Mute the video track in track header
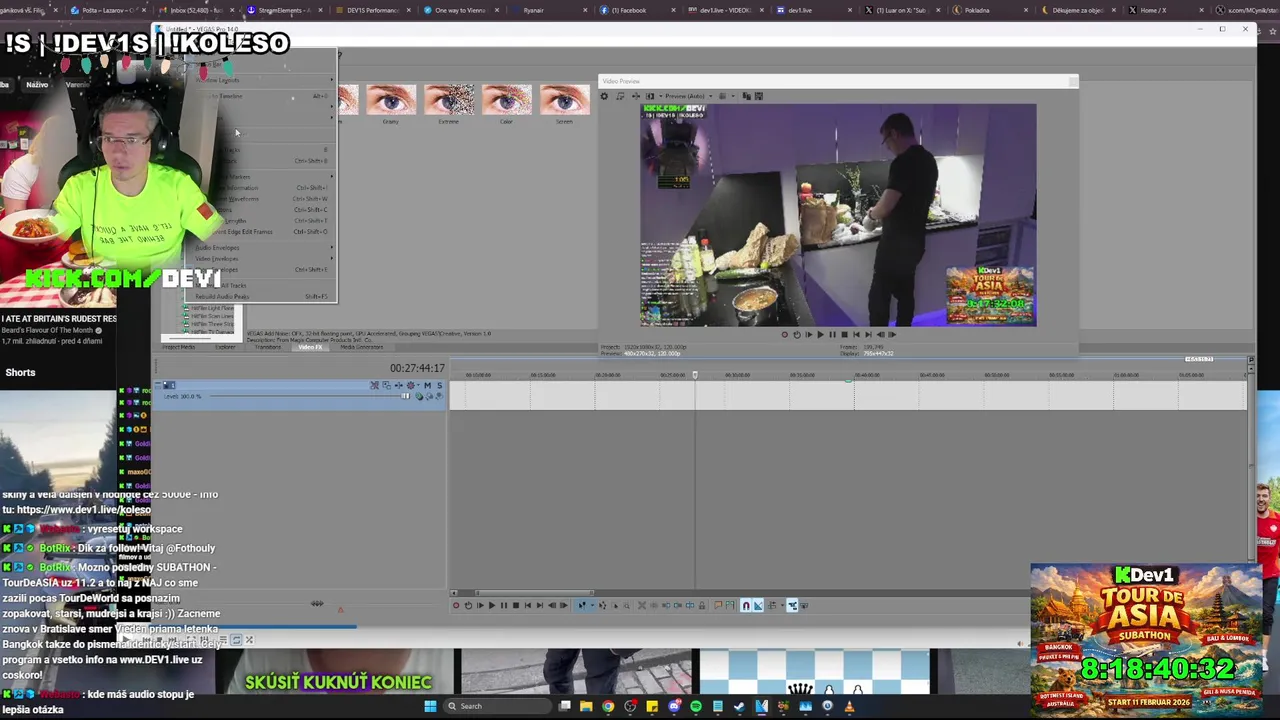Viewport: 1280px width, 720px height. point(427,385)
